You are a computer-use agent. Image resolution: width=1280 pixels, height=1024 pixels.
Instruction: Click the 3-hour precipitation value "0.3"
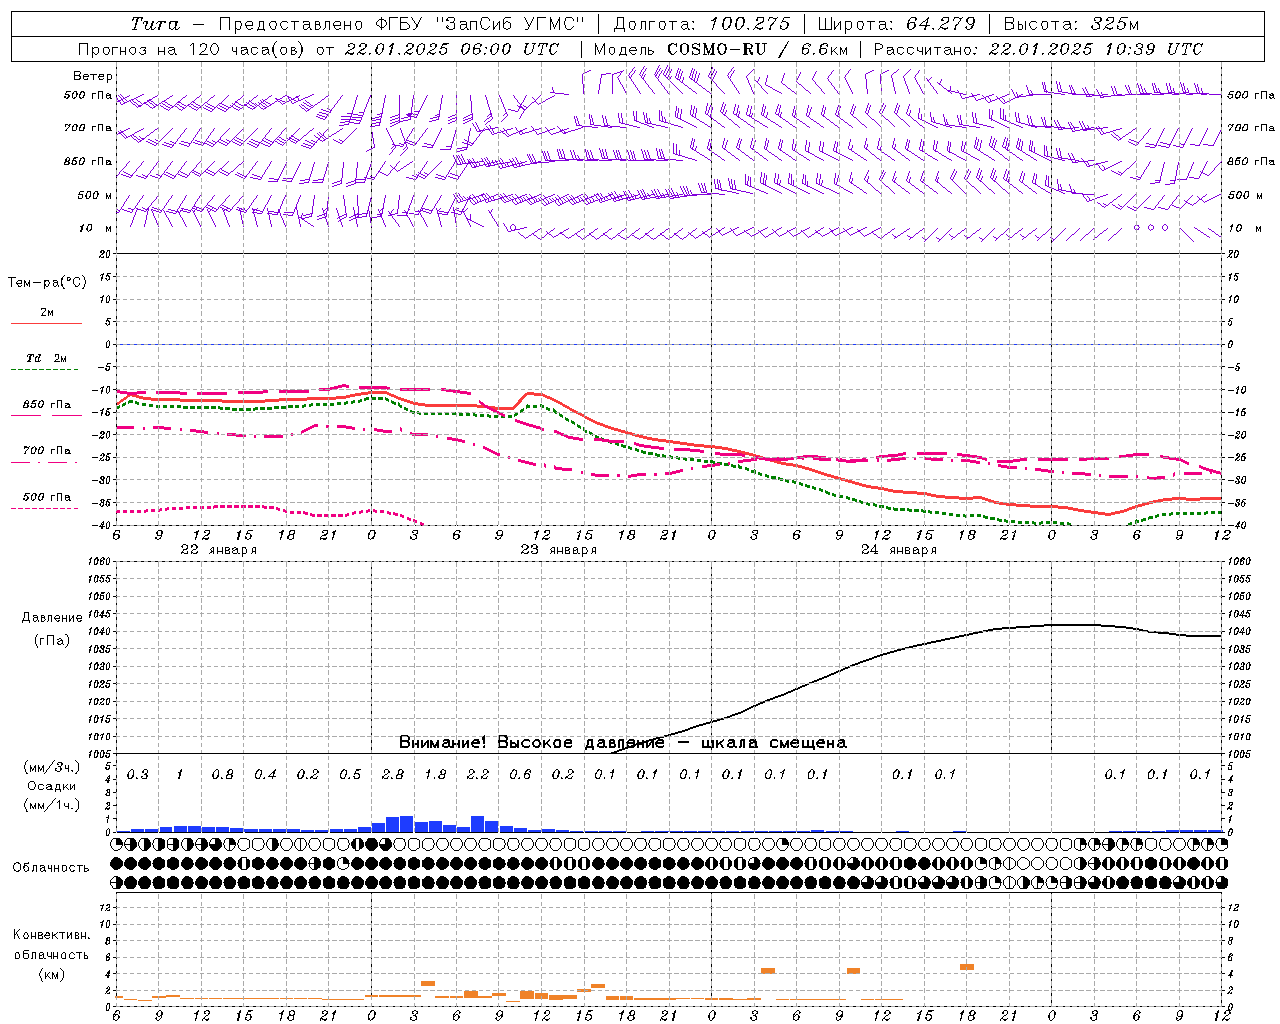[x=138, y=775]
